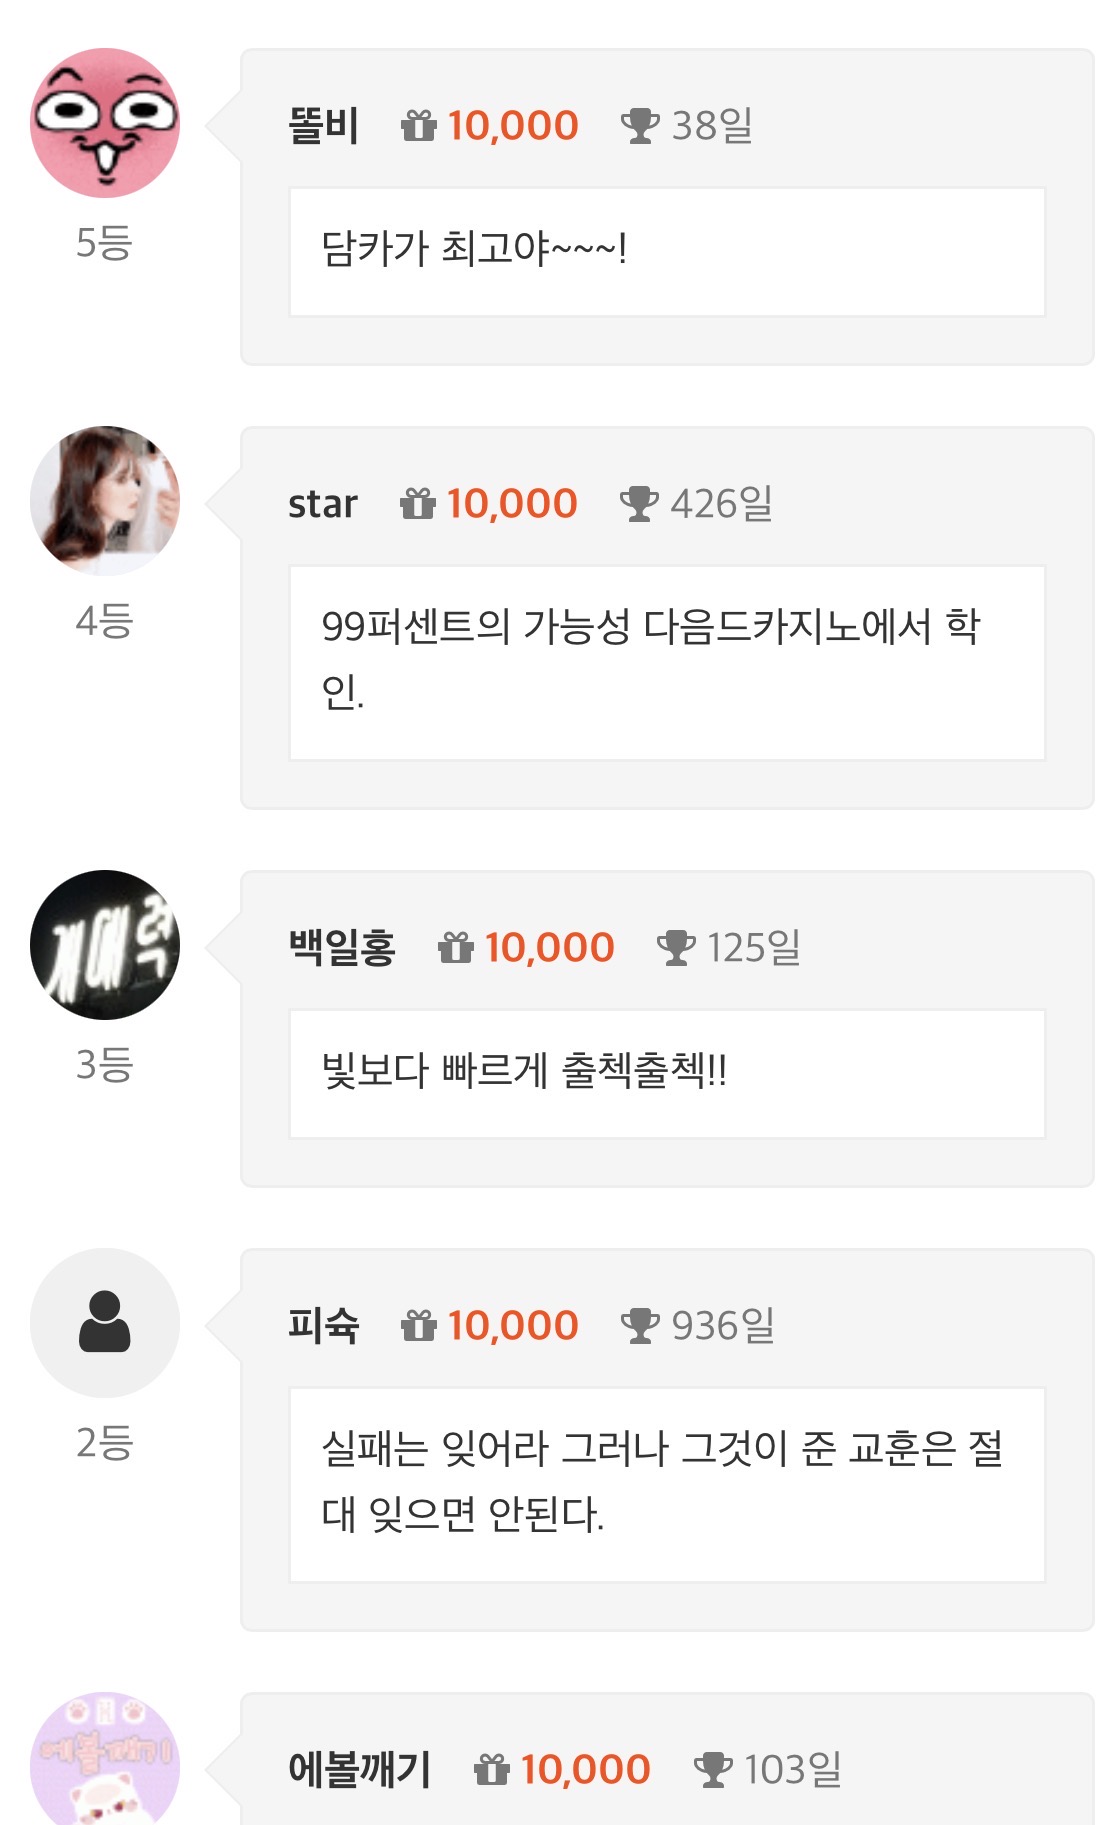This screenshot has height=1825, width=1107.
Task: Click the comment '담카가 최고야~~~!'
Action: click(474, 250)
